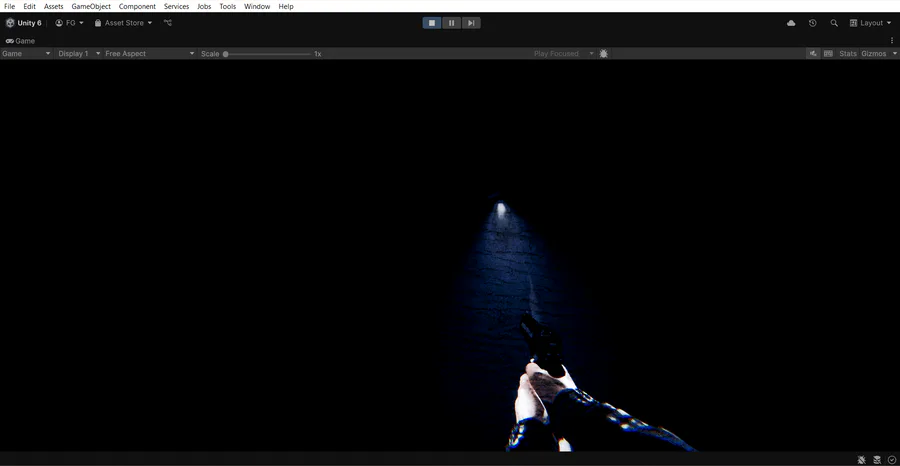Open the Undo History icon
Viewport: 900px width, 466px height.
click(812, 23)
